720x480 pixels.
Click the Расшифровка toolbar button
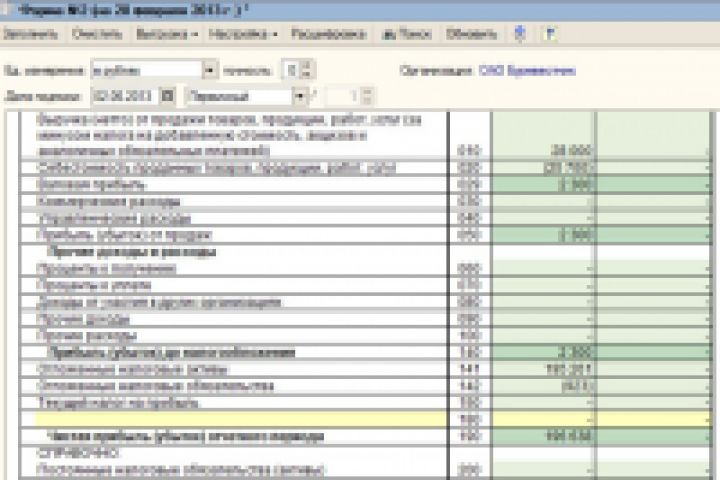(x=328, y=34)
